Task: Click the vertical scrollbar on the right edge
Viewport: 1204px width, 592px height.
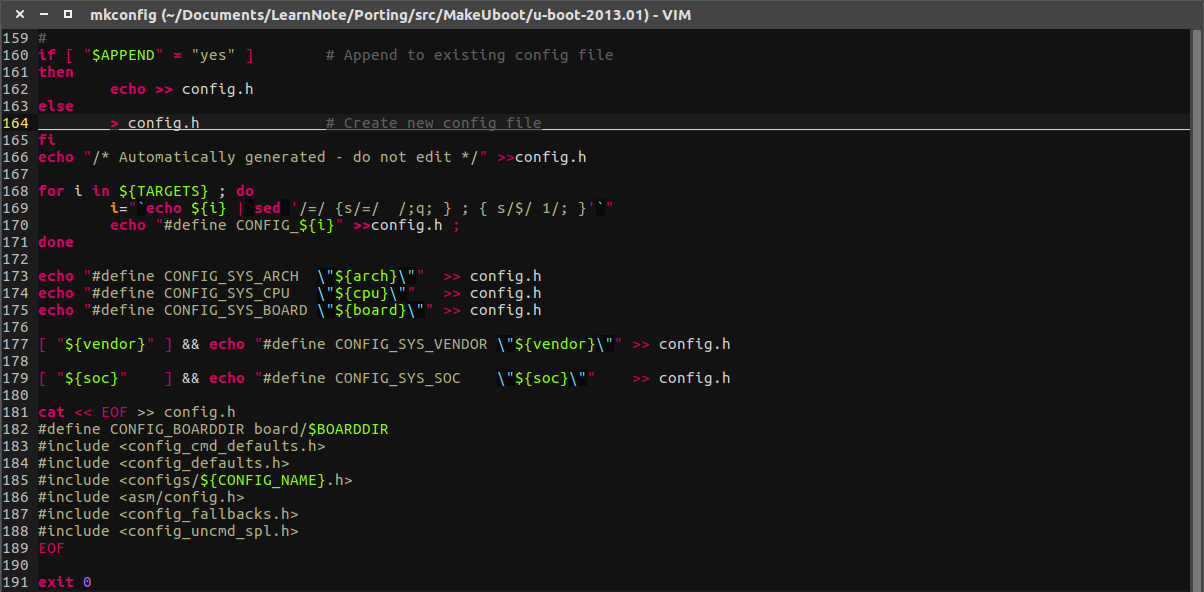Action: [x=1197, y=310]
